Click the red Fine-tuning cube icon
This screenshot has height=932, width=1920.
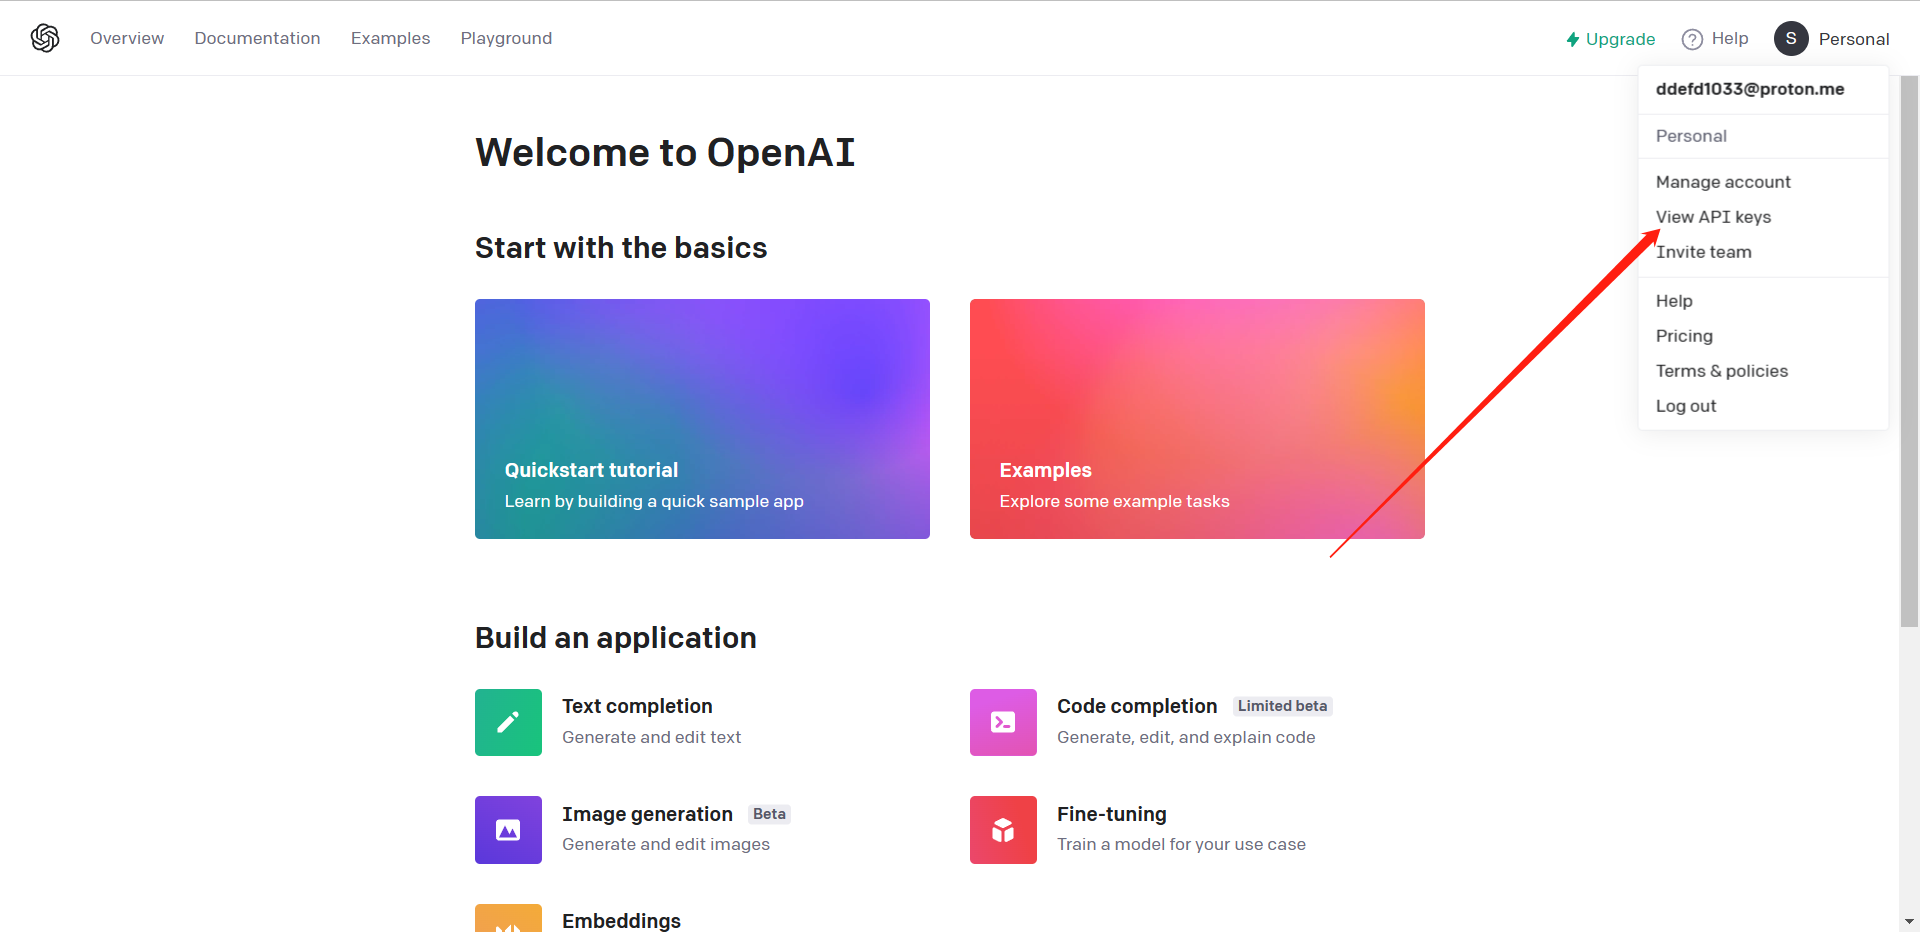click(x=1003, y=830)
